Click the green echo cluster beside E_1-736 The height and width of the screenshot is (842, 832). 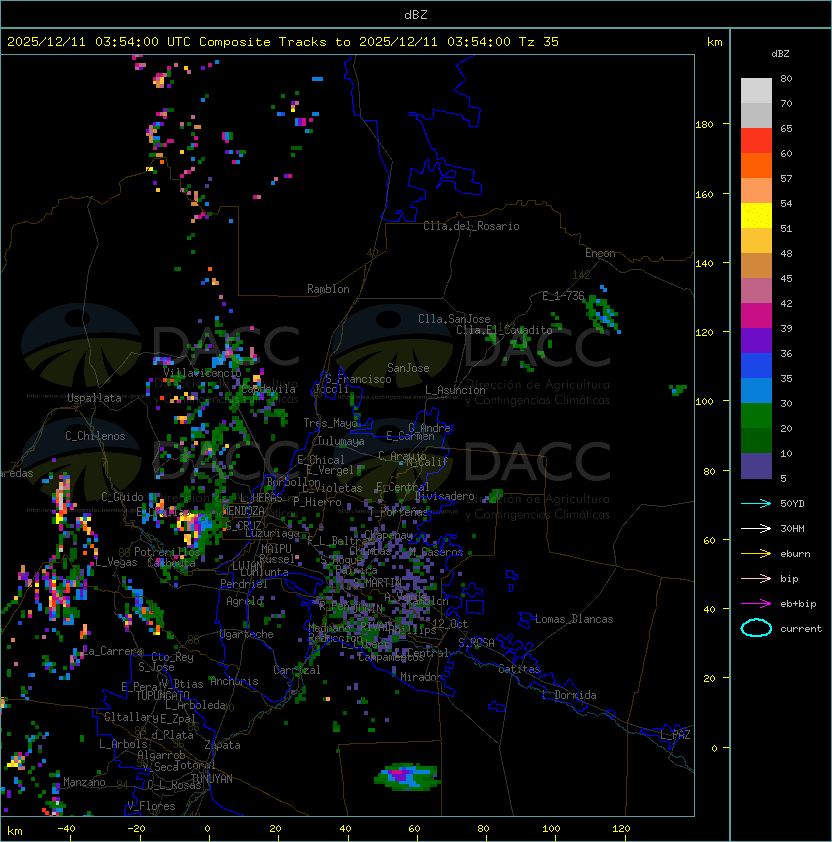coord(602,313)
